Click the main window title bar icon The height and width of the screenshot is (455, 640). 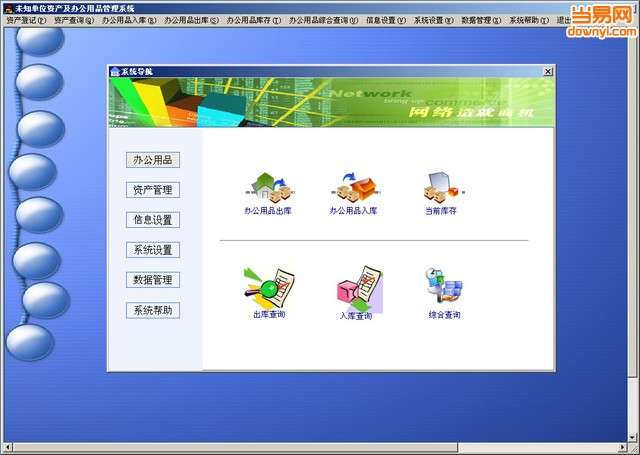9,9
